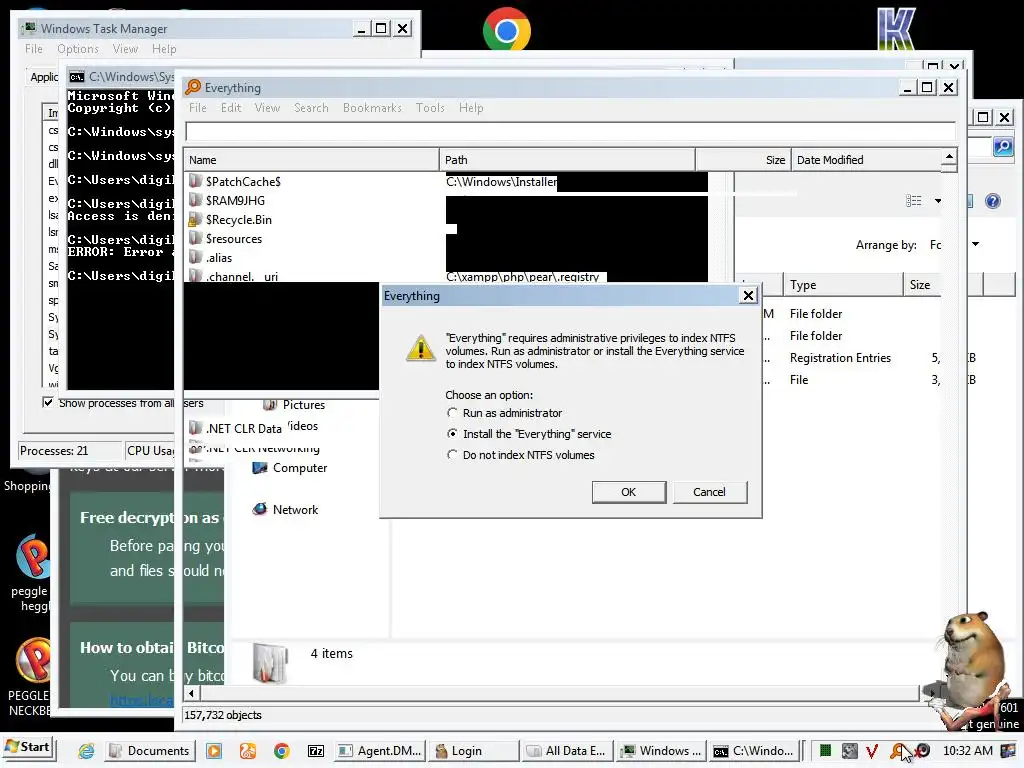Select Install the "Everything" service option
1024x768 pixels.
pos(529,434)
